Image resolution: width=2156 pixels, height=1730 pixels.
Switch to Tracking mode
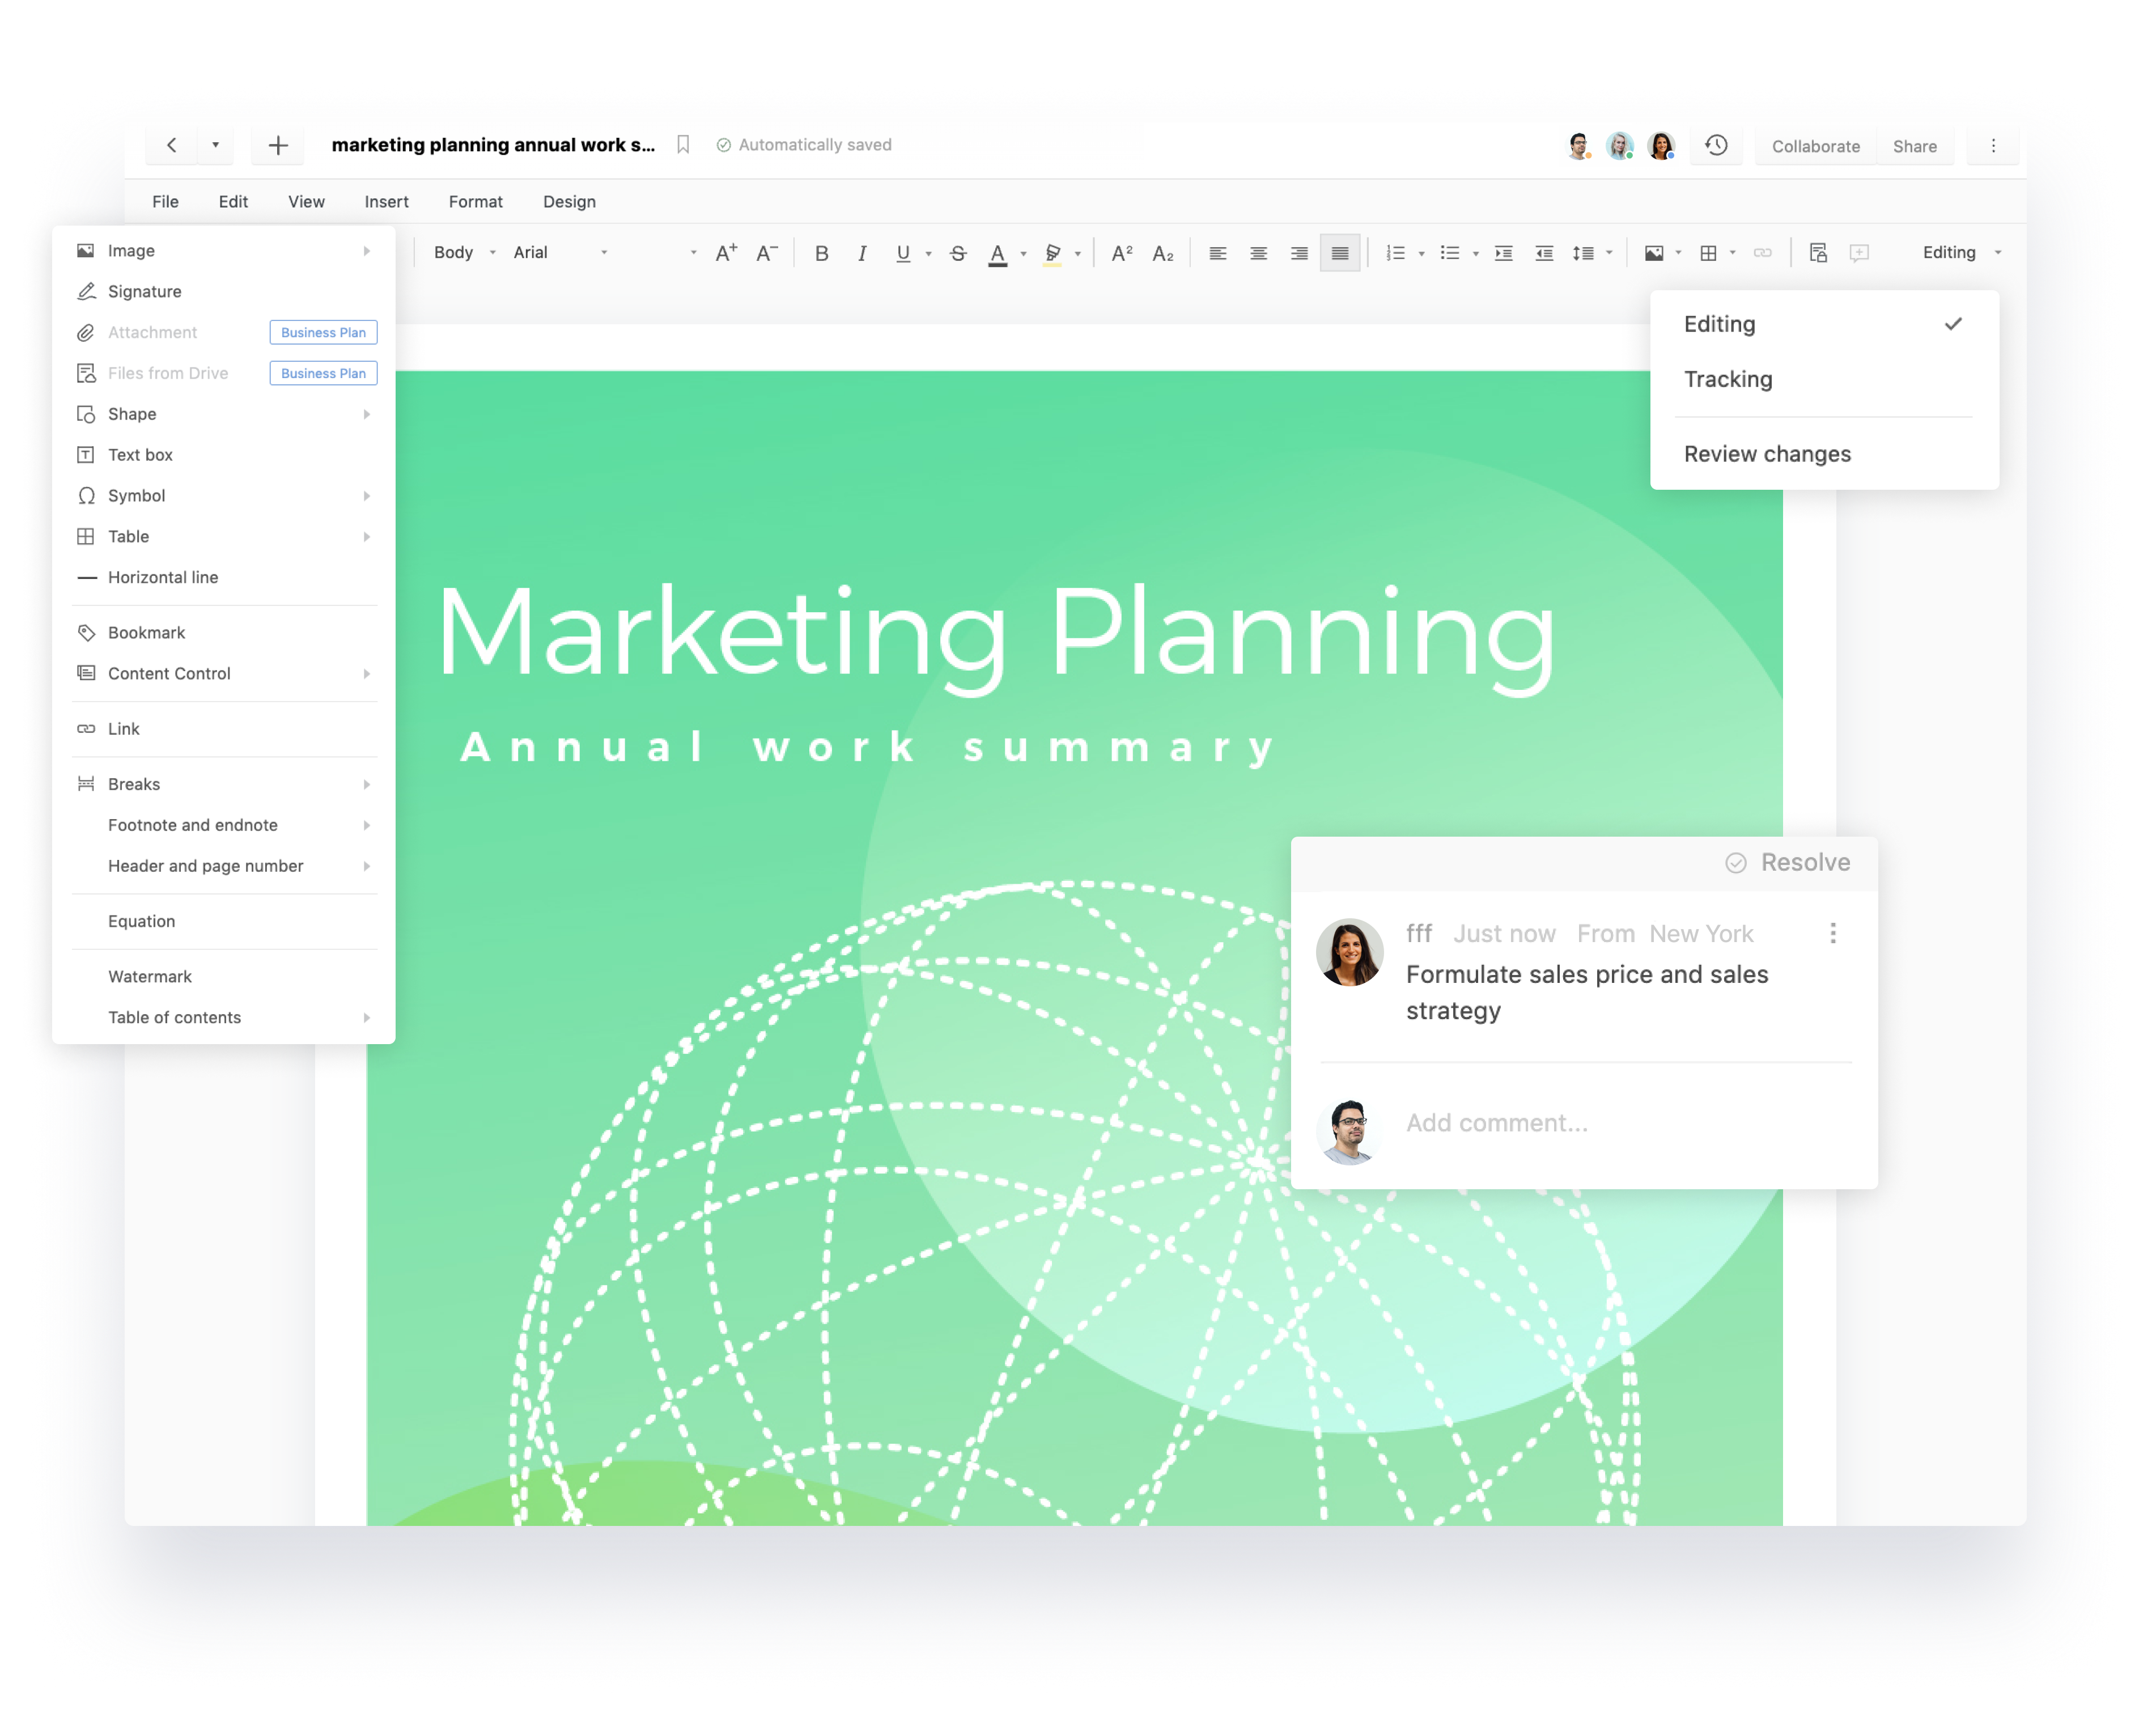(x=1728, y=379)
